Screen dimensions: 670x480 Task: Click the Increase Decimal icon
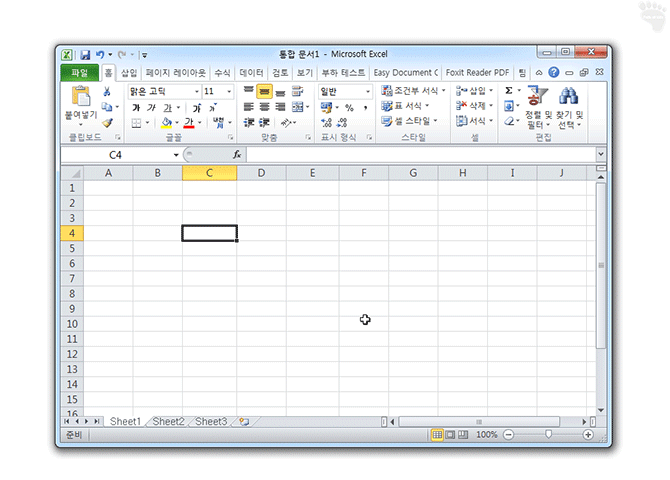(x=326, y=123)
